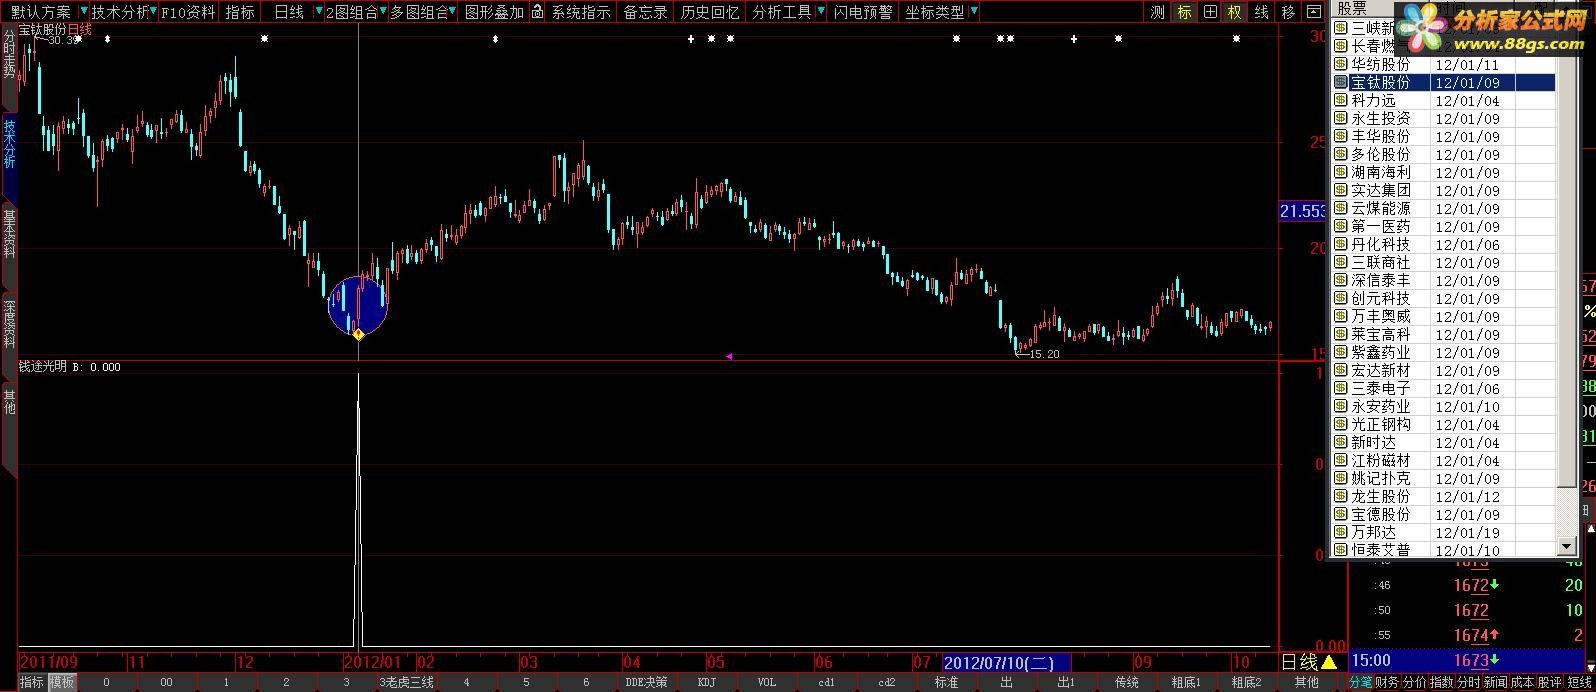Toggle the 移 move button
1596x692 pixels.
[x=1288, y=12]
